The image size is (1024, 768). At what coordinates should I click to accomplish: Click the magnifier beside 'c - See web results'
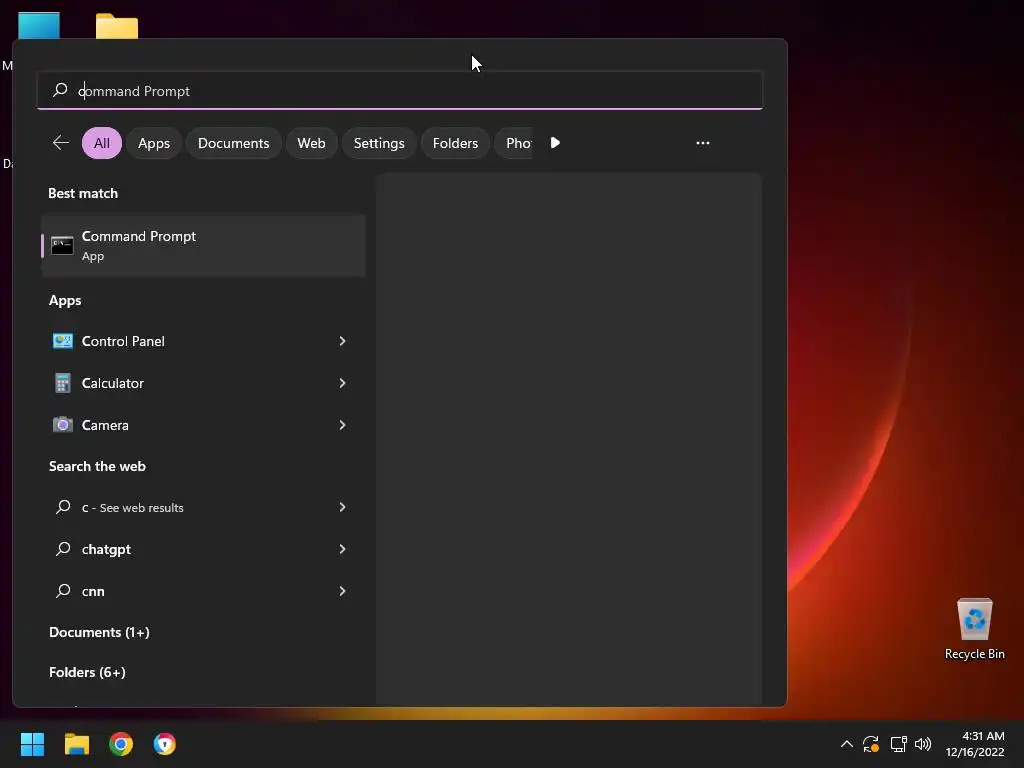coord(63,507)
